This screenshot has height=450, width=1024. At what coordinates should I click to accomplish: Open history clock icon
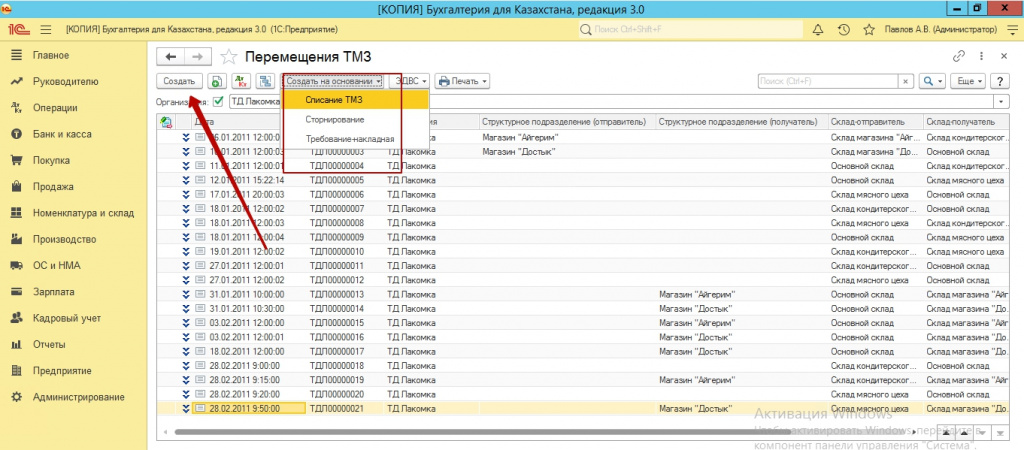click(x=843, y=29)
